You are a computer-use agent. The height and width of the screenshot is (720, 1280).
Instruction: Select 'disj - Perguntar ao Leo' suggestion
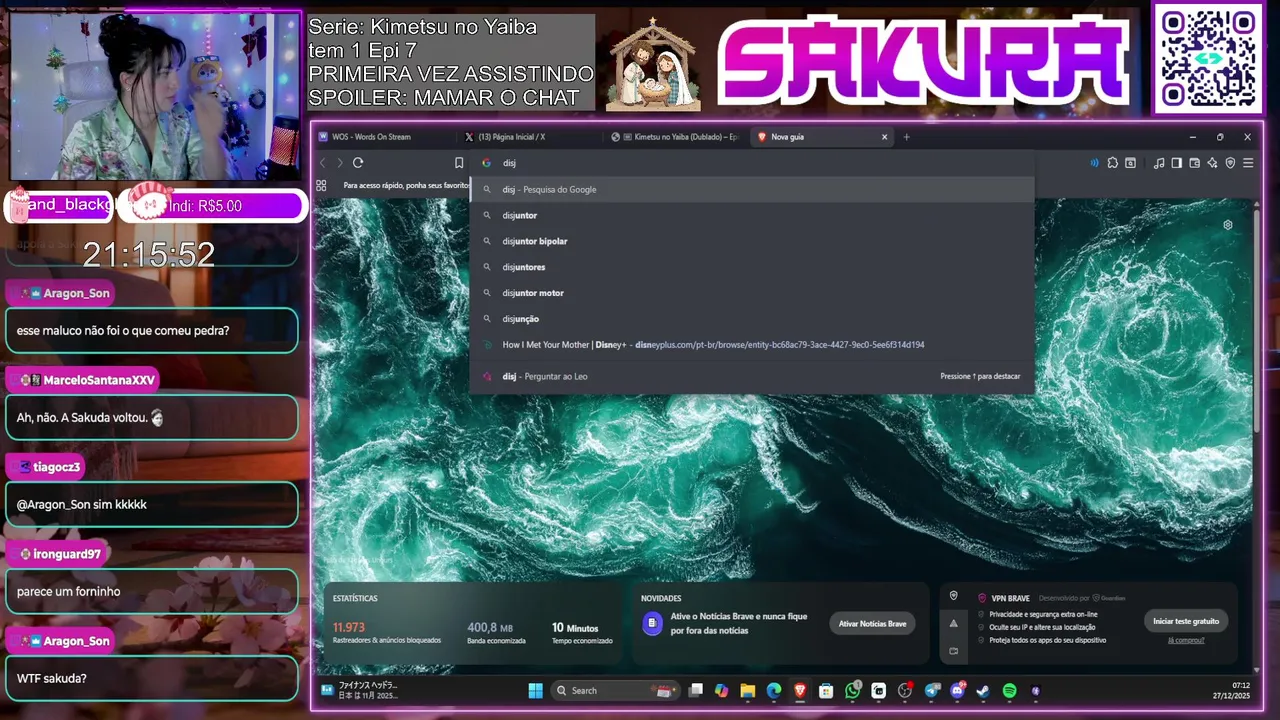point(752,376)
